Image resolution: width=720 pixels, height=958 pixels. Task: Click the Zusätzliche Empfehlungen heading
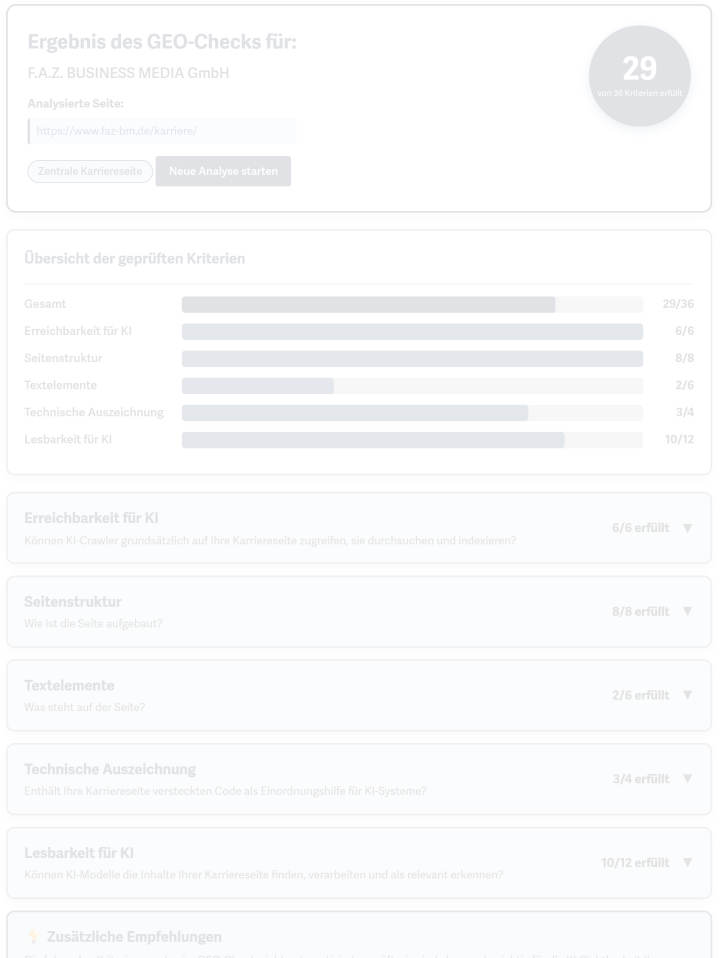pos(134,937)
